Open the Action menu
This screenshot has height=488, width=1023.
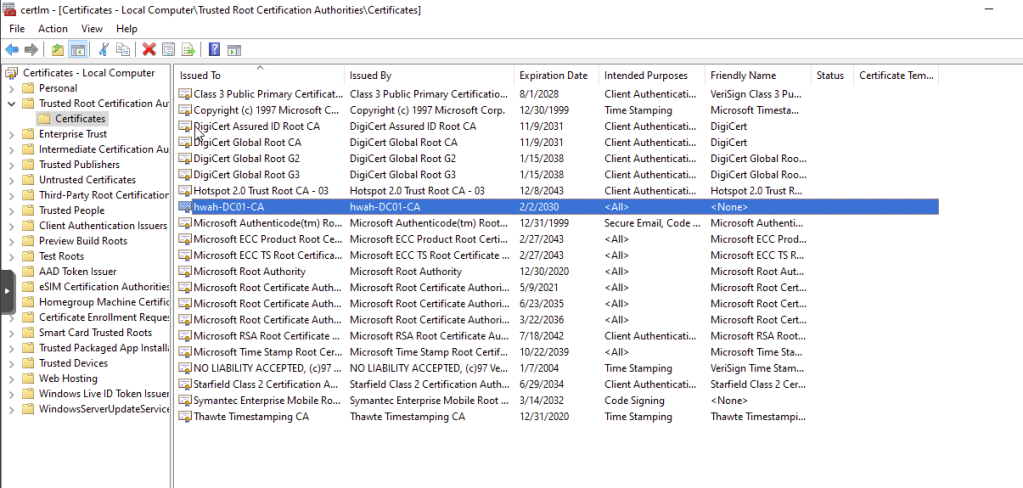pos(52,29)
